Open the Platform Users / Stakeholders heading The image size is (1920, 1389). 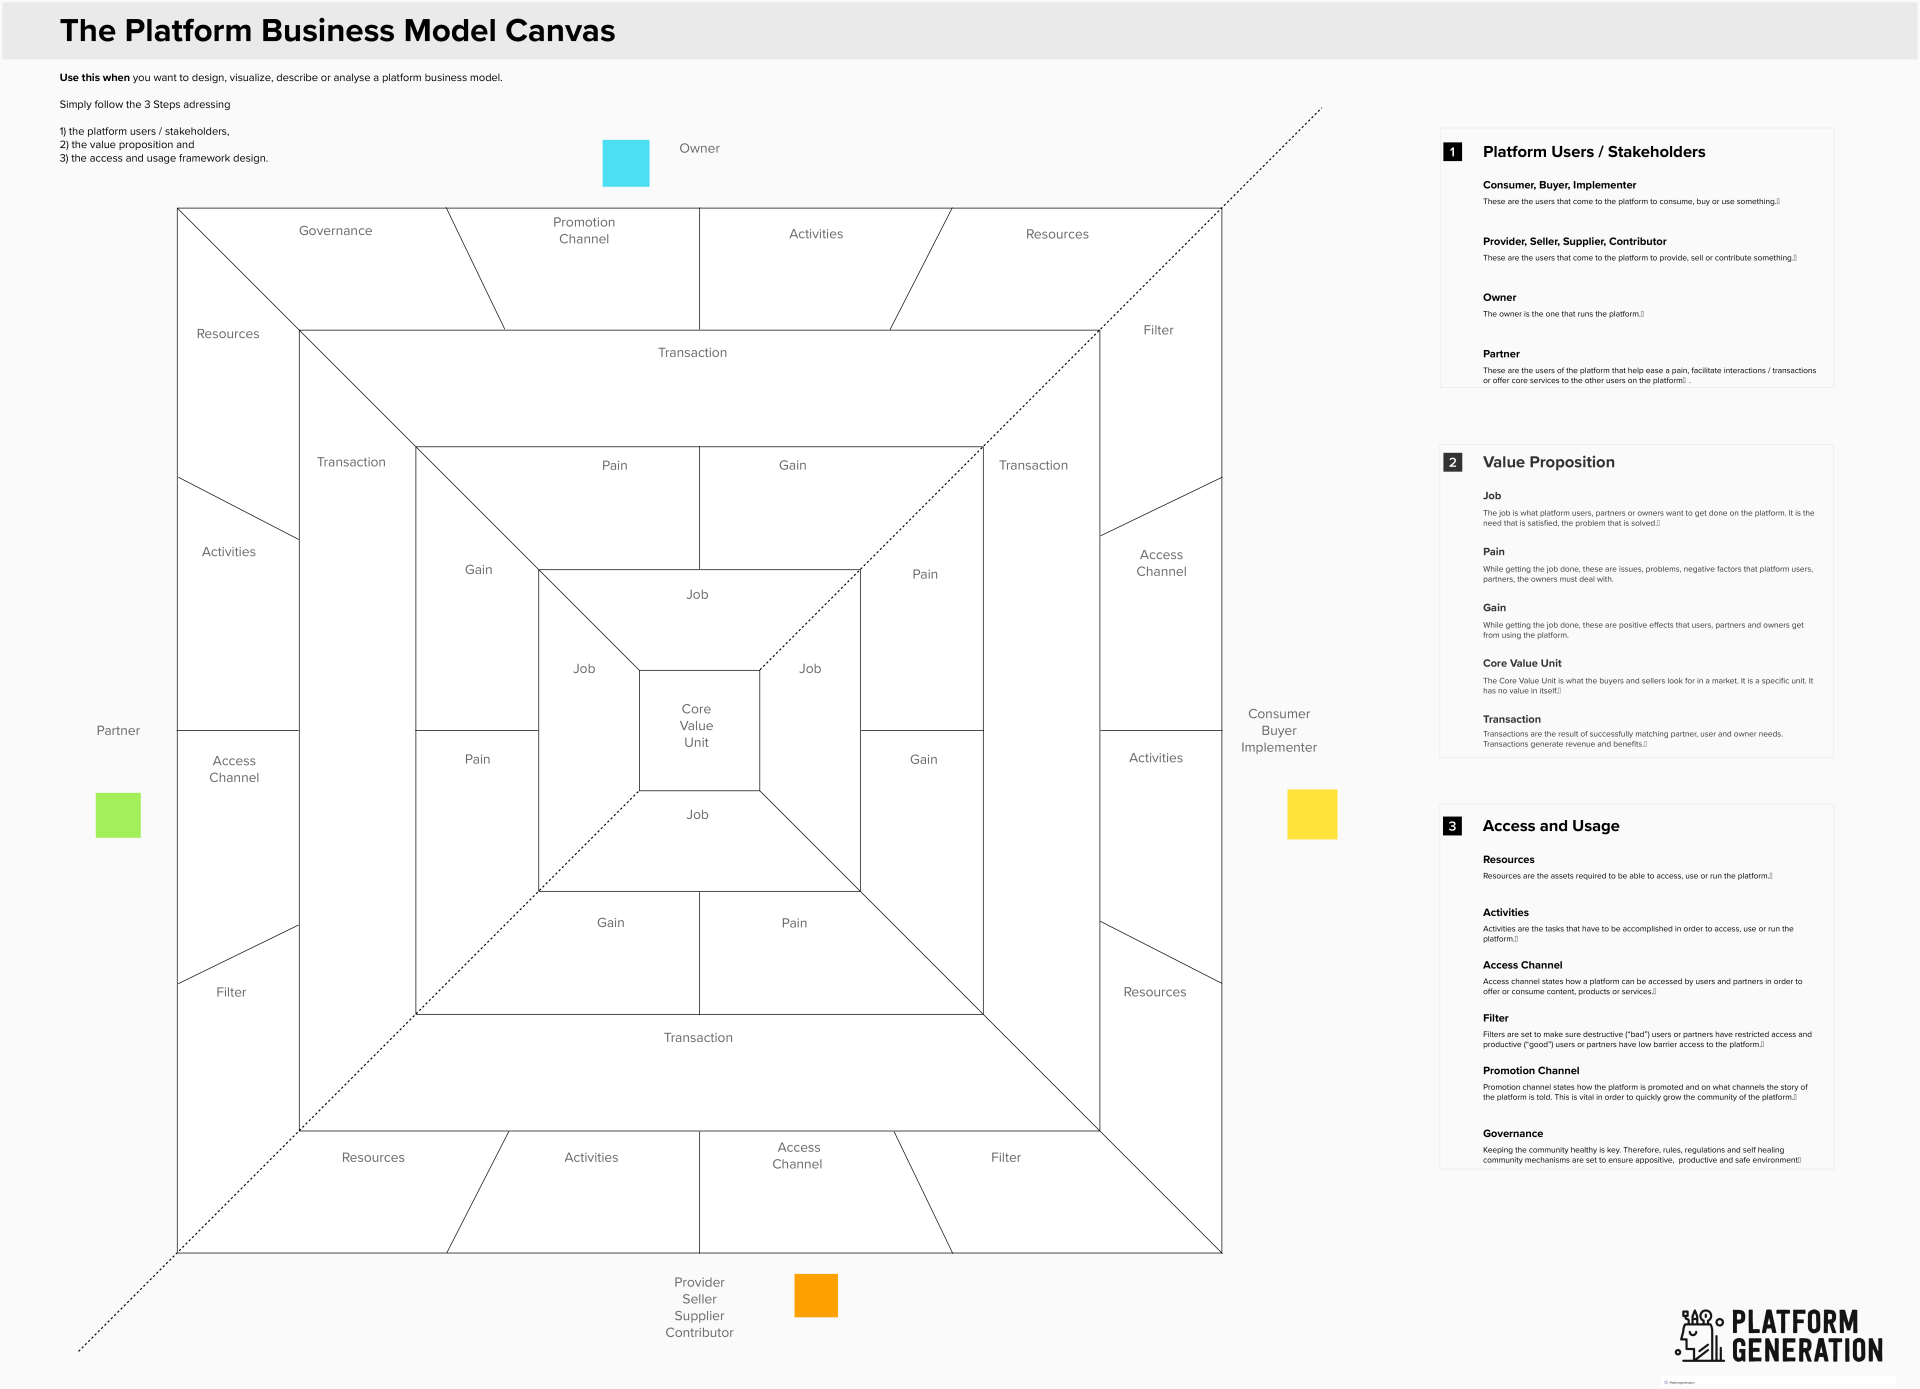pos(1594,152)
